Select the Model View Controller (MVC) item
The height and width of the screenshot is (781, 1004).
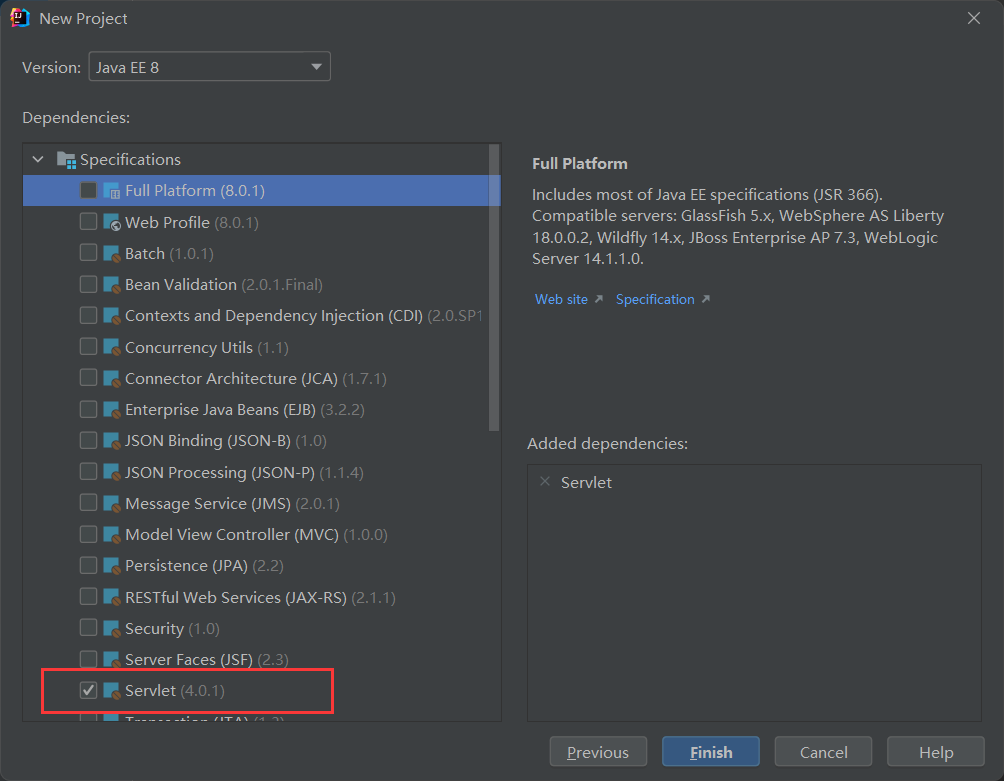(255, 535)
